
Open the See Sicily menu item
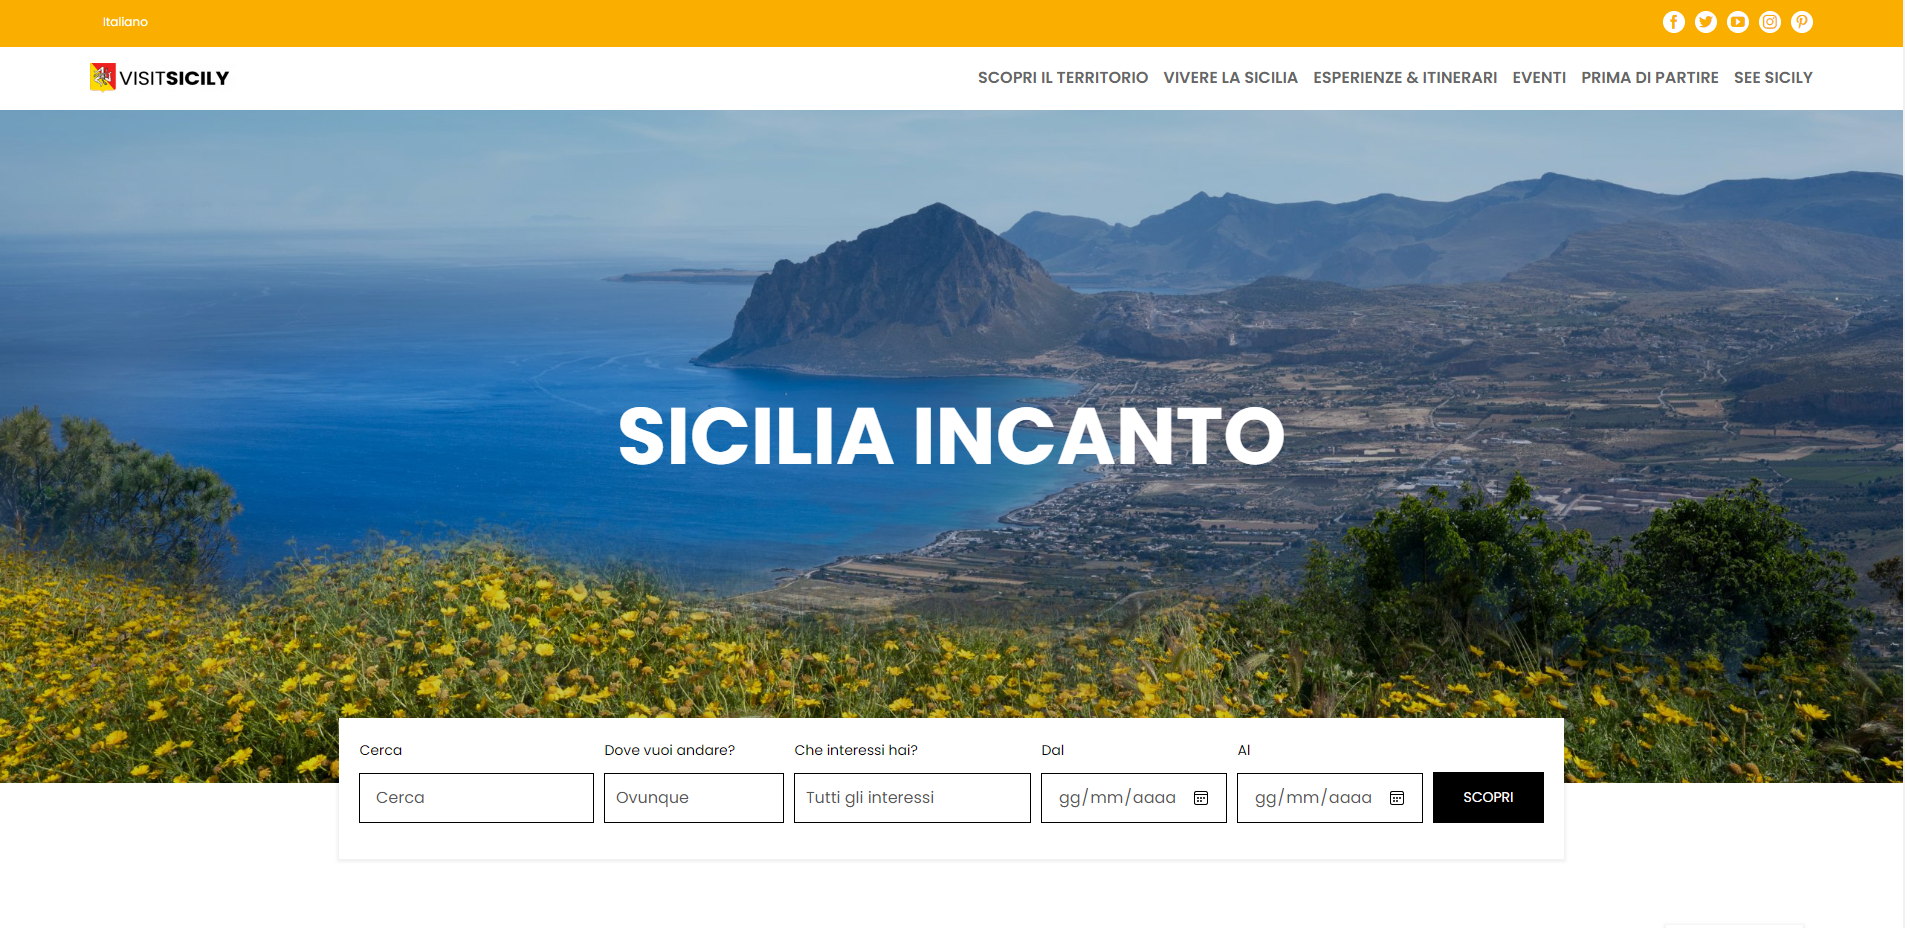click(x=1773, y=78)
